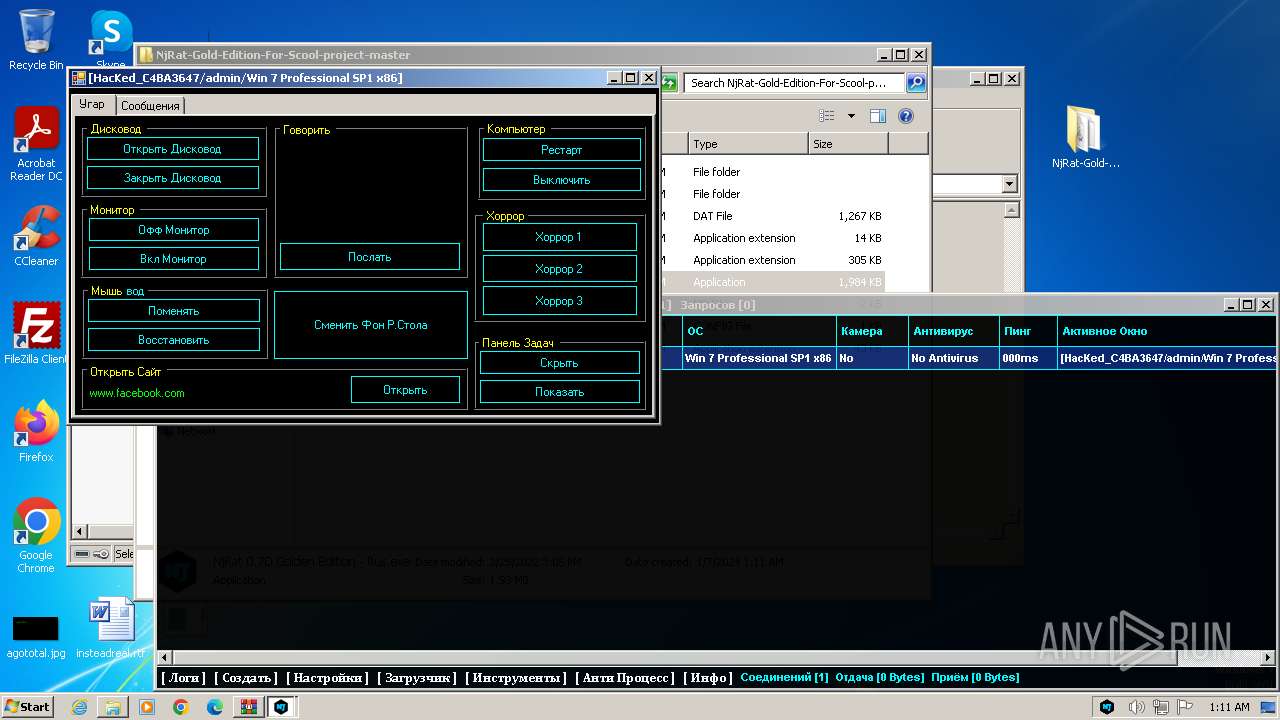Click the Start button
Screen dimensions: 1280x720
[x=28, y=707]
